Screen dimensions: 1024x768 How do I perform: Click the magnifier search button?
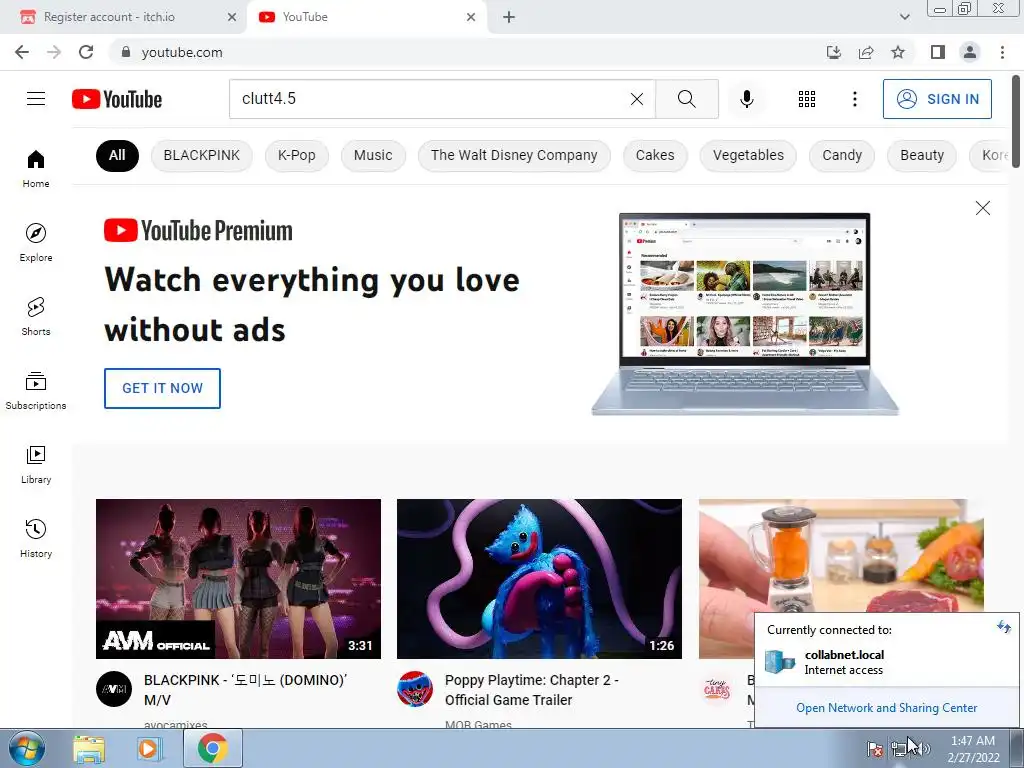[x=687, y=99]
